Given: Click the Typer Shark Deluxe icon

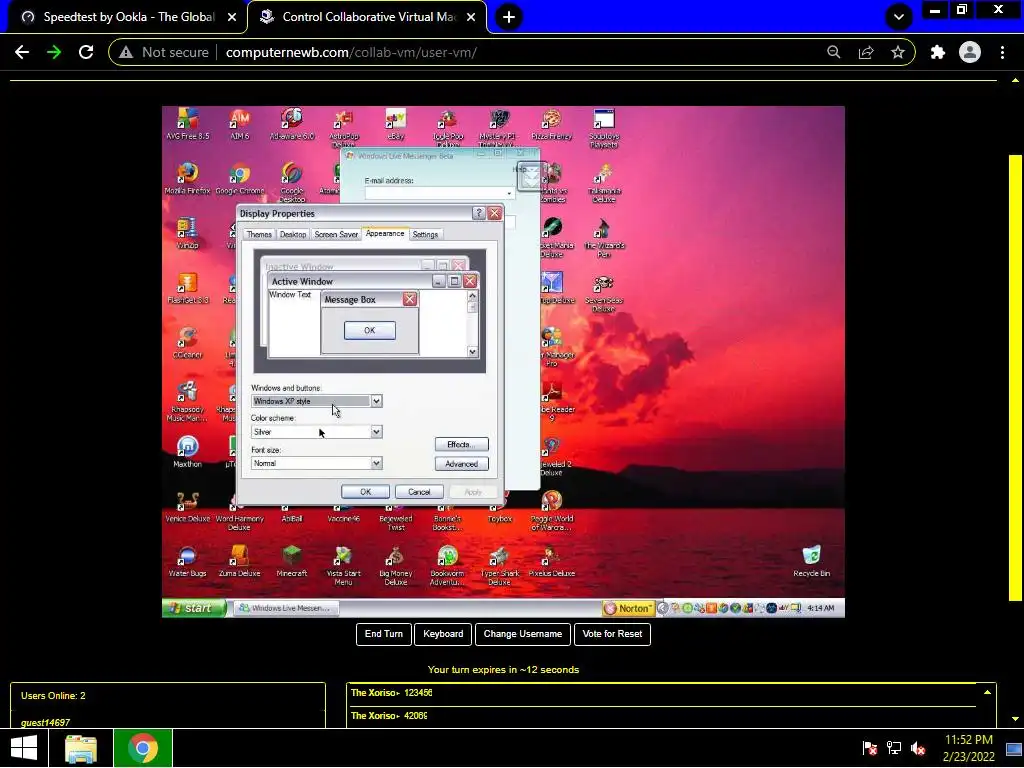Looking at the screenshot, I should click(500, 566).
